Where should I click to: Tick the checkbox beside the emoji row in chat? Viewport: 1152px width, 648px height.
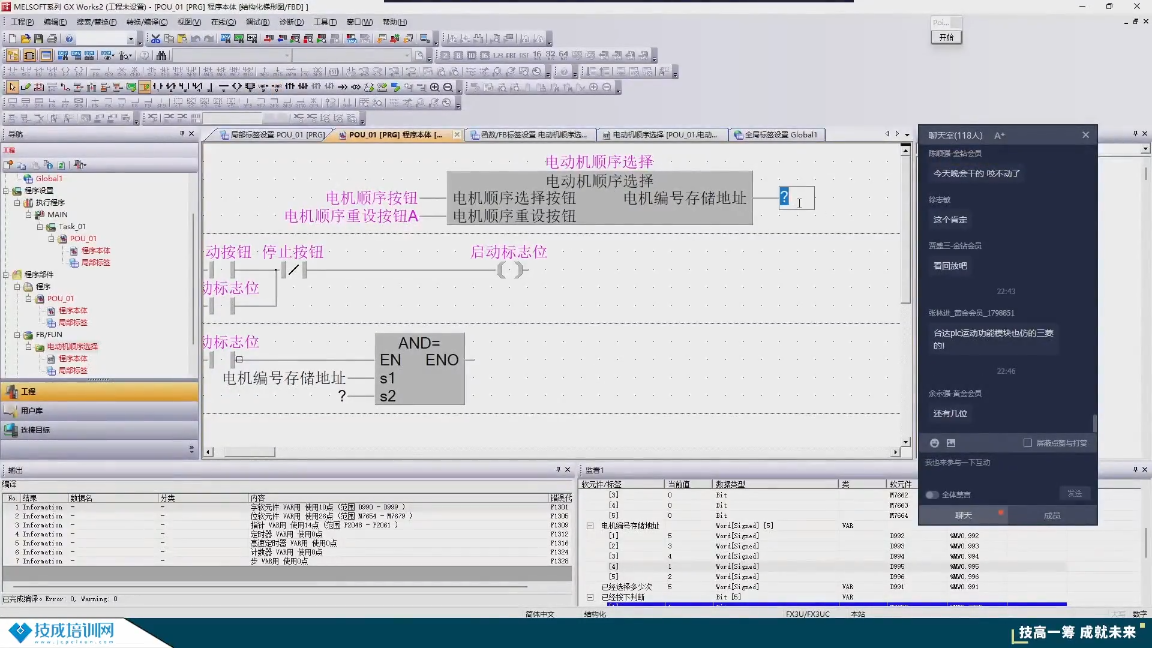1027,443
